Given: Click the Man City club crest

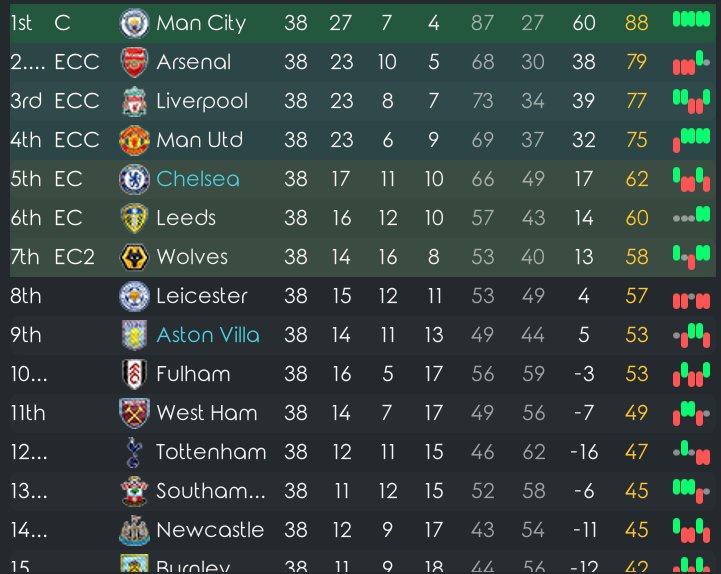Looking at the screenshot, I should tap(133, 23).
